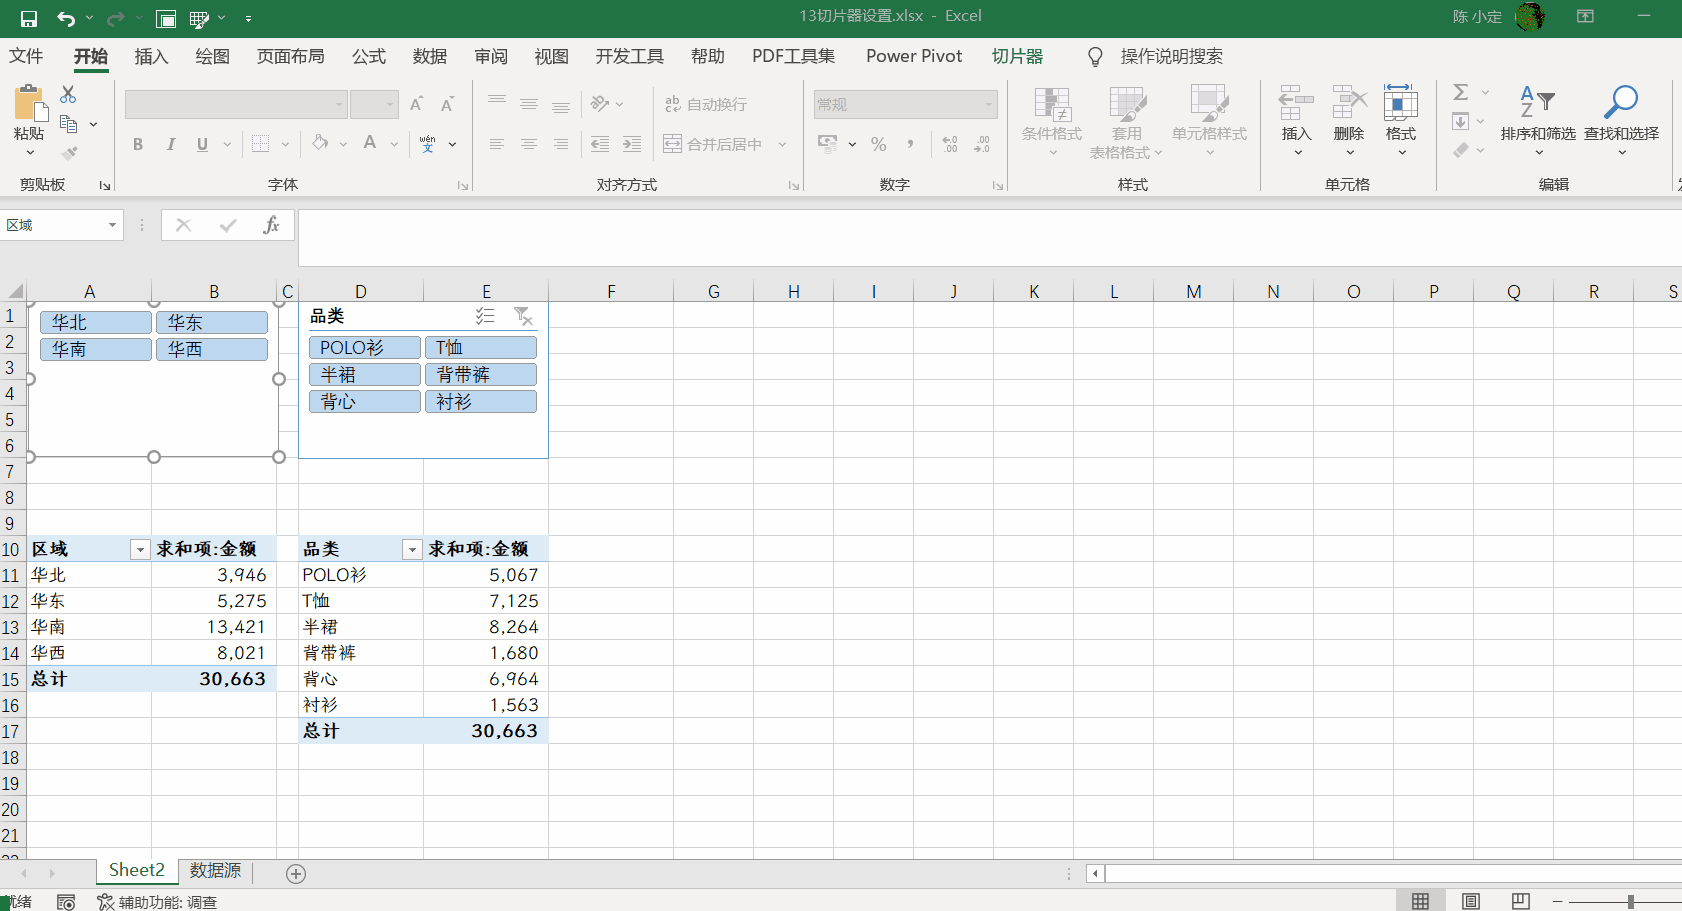The width and height of the screenshot is (1682, 911).
Task: Switch to the 数据 ribbon tab
Action: pyautogui.click(x=429, y=56)
